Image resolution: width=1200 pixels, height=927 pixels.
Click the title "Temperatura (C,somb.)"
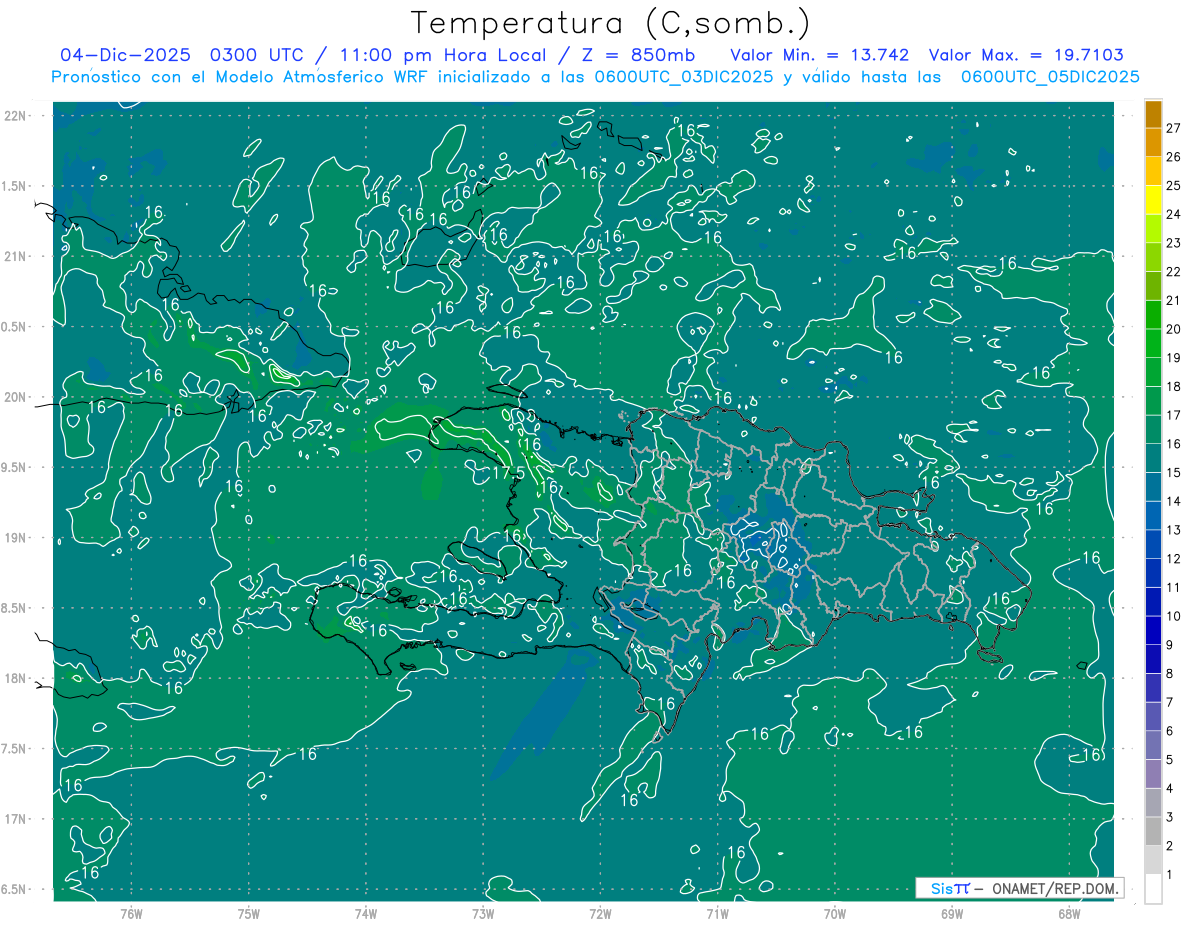click(x=610, y=24)
